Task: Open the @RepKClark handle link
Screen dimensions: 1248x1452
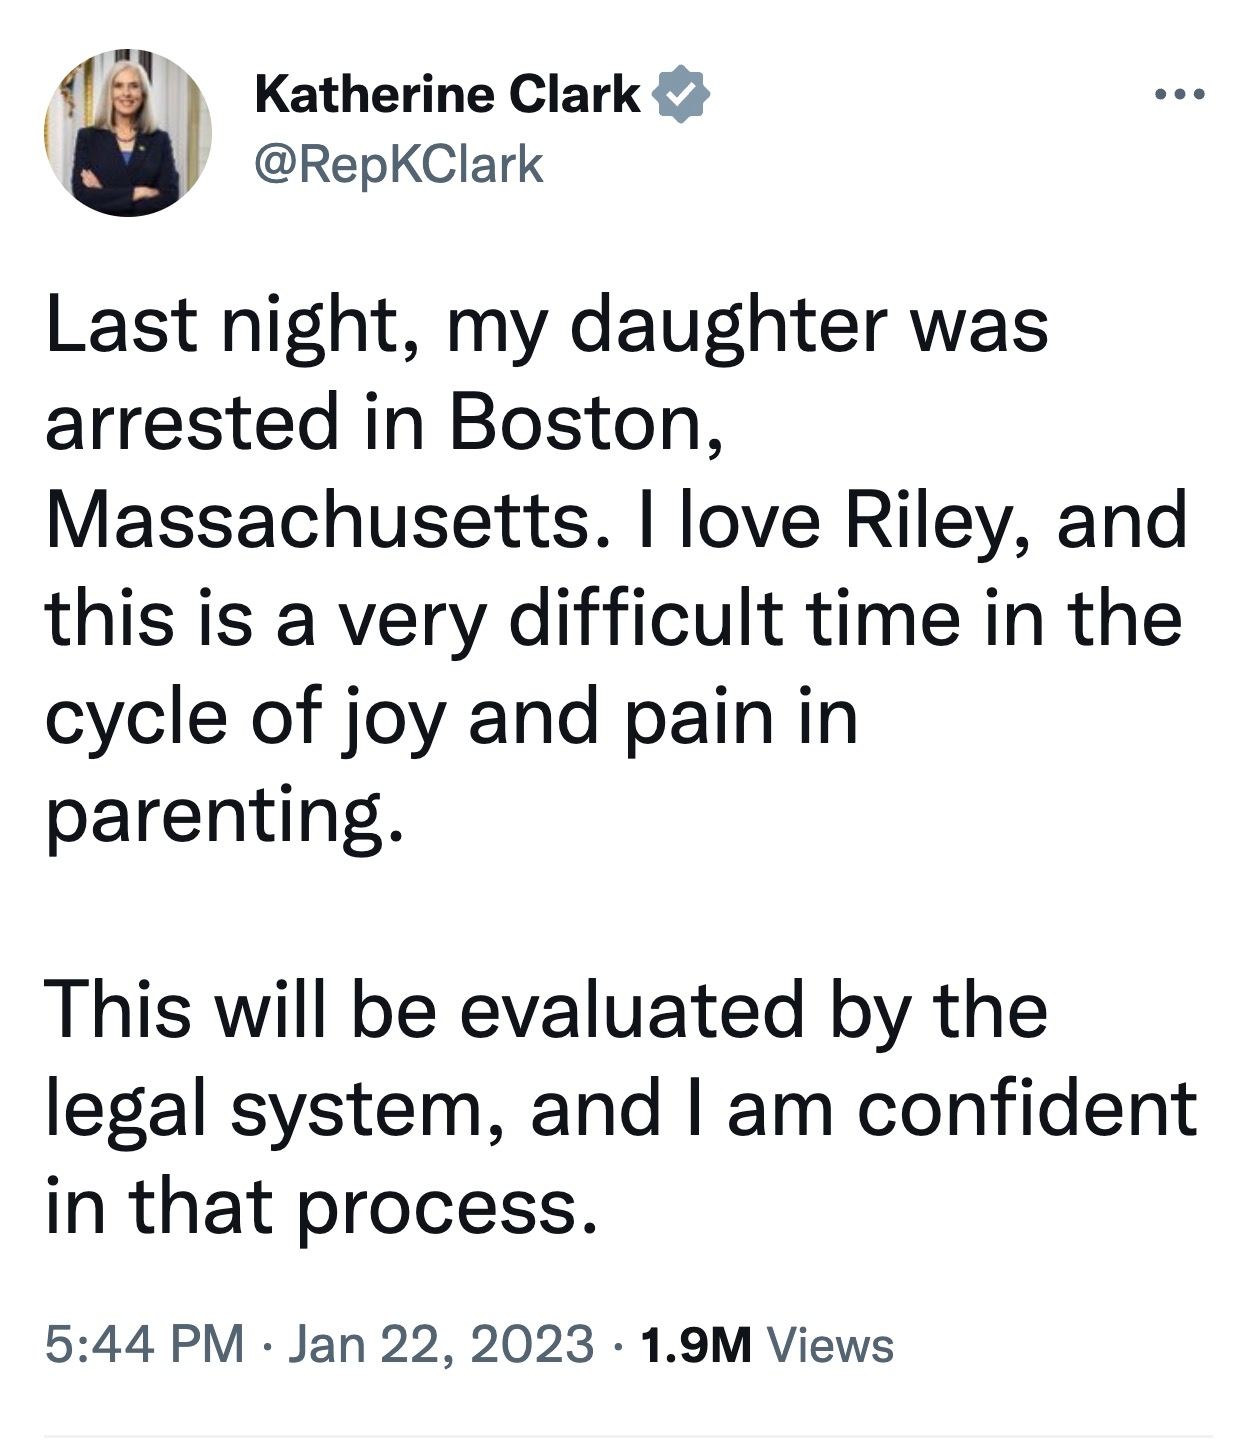Action: (400, 166)
